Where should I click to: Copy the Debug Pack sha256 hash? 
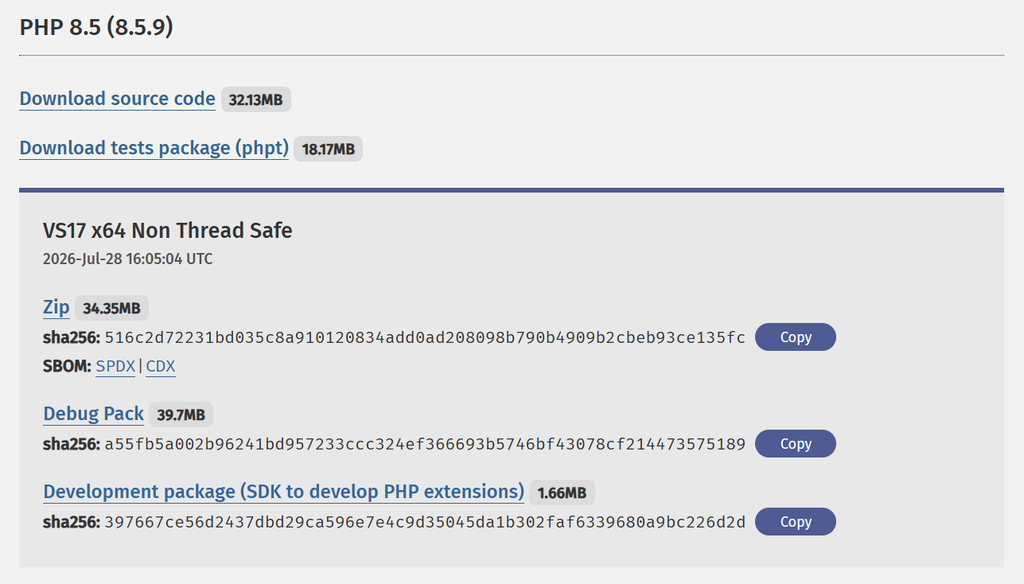pos(795,444)
